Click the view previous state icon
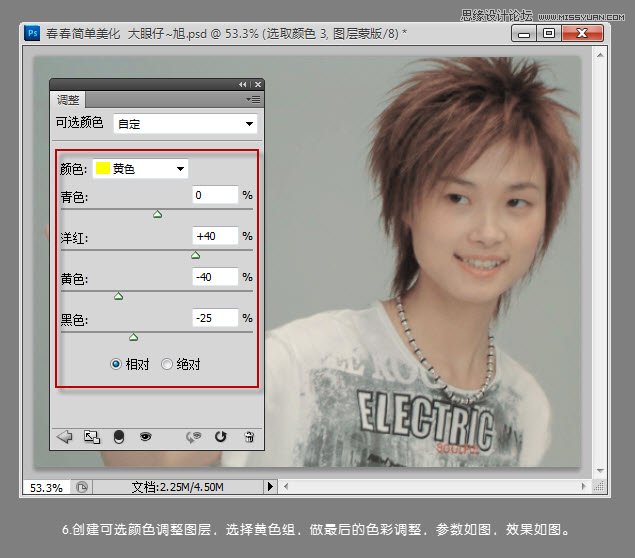The width and height of the screenshot is (635, 558). [x=194, y=437]
